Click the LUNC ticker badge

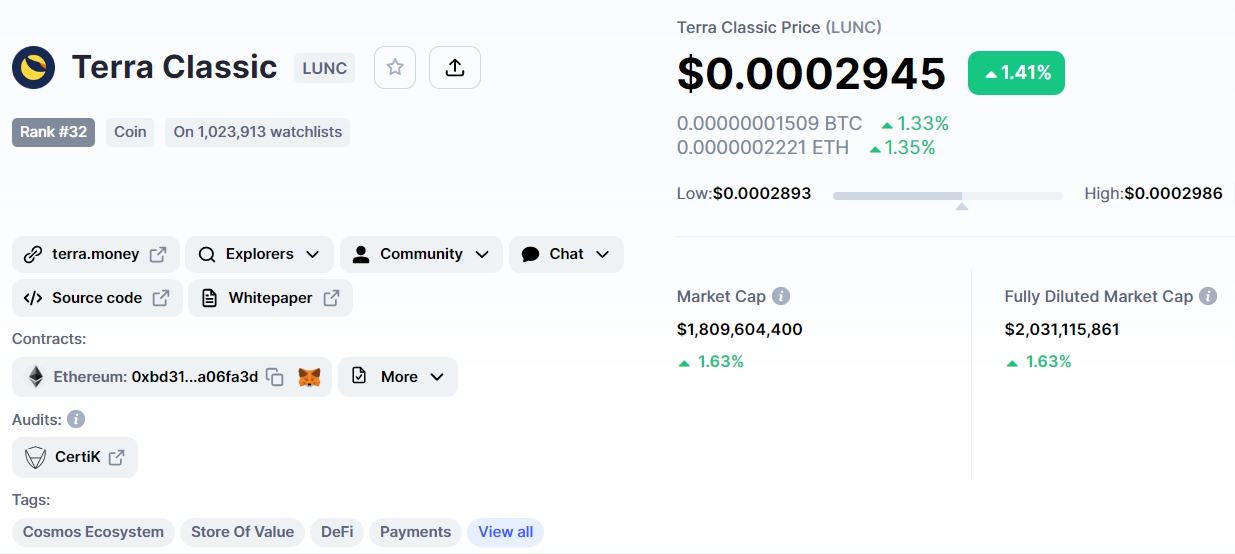pos(324,68)
